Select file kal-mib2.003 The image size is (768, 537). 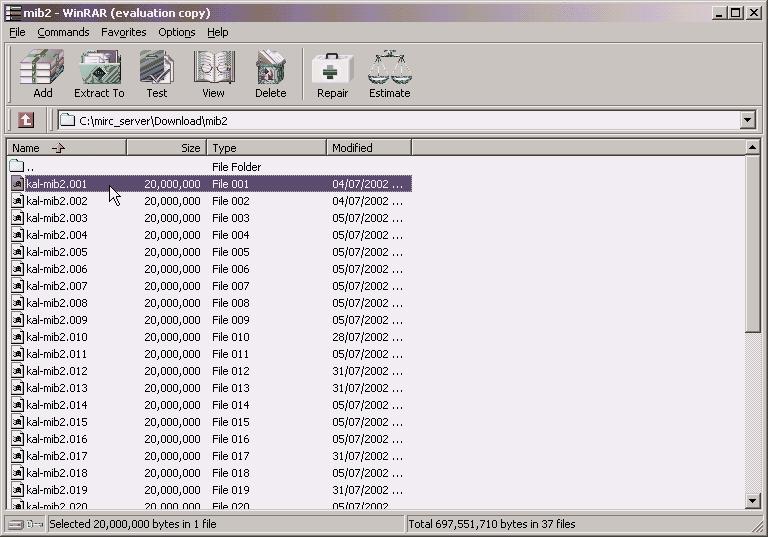(x=57, y=218)
